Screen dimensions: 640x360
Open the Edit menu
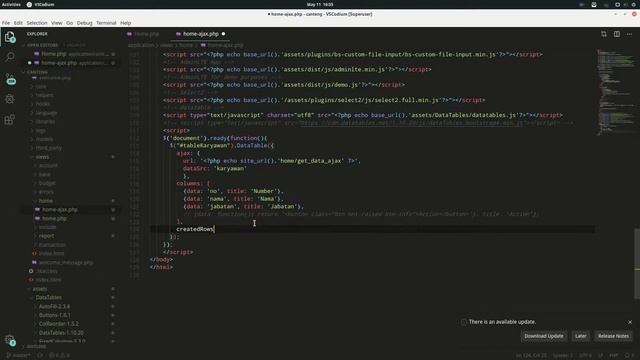18,23
